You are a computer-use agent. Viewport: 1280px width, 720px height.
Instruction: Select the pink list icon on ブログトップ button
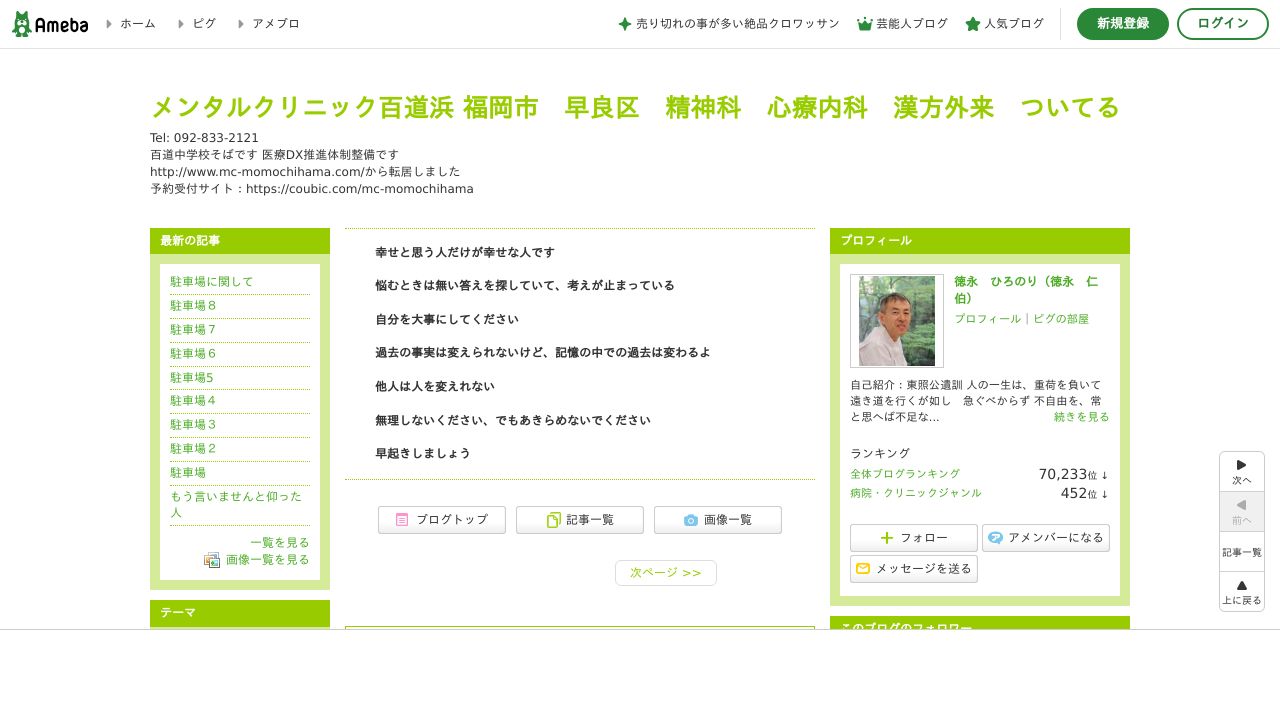pyautogui.click(x=402, y=519)
